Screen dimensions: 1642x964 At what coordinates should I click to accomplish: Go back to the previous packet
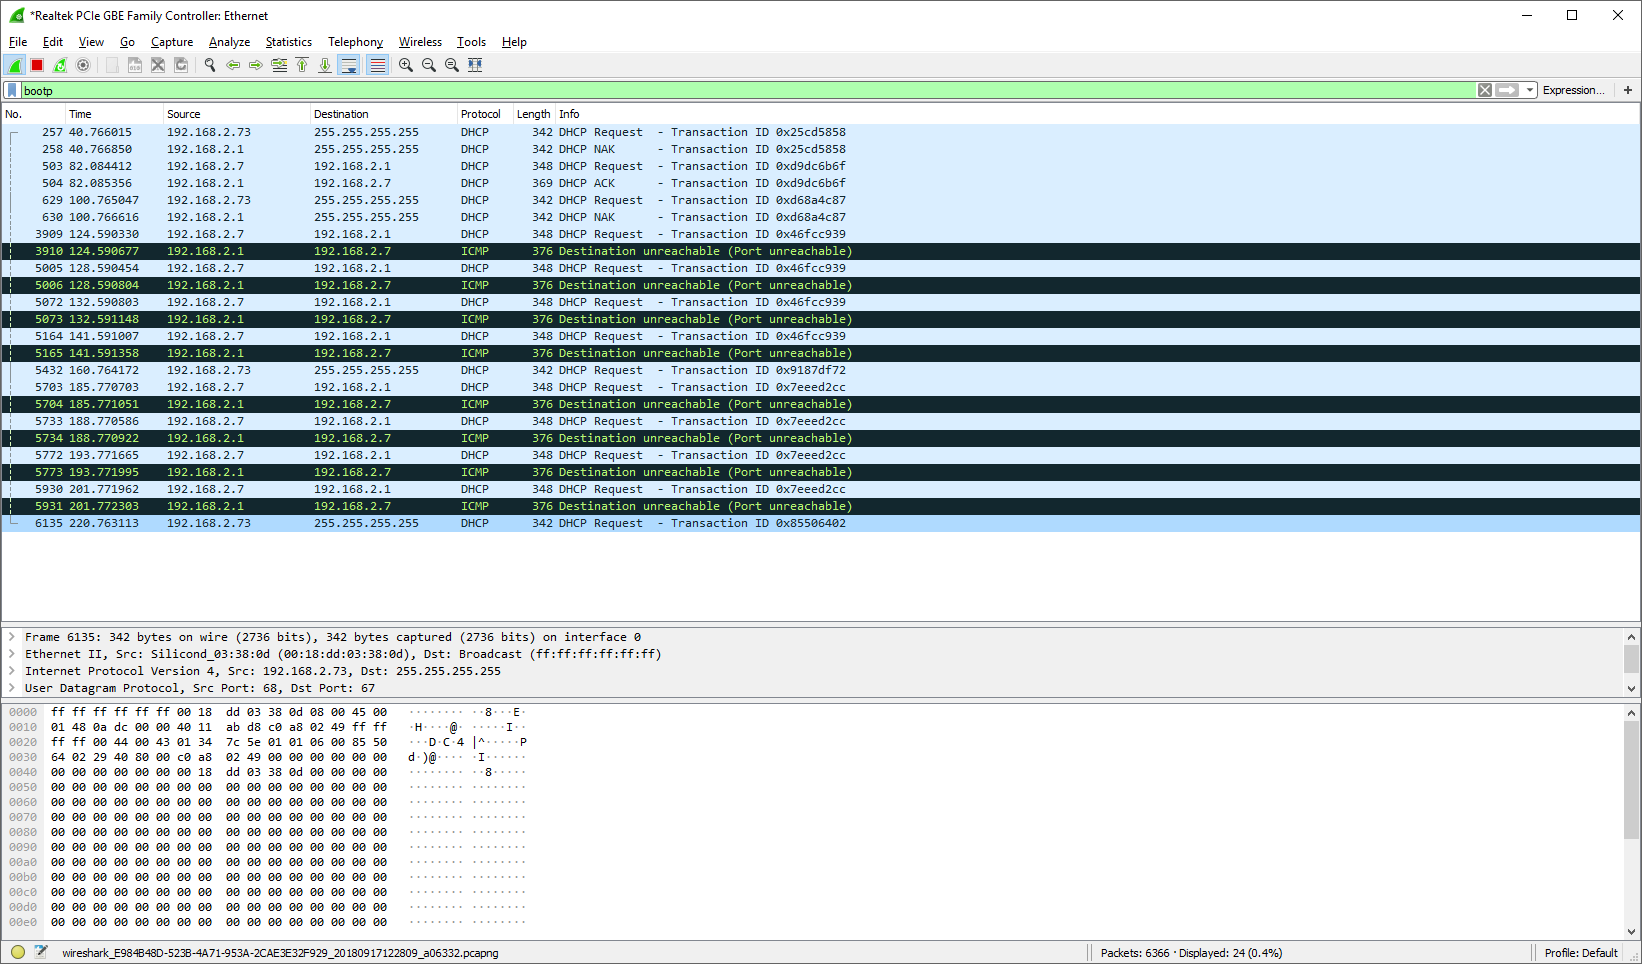point(233,65)
